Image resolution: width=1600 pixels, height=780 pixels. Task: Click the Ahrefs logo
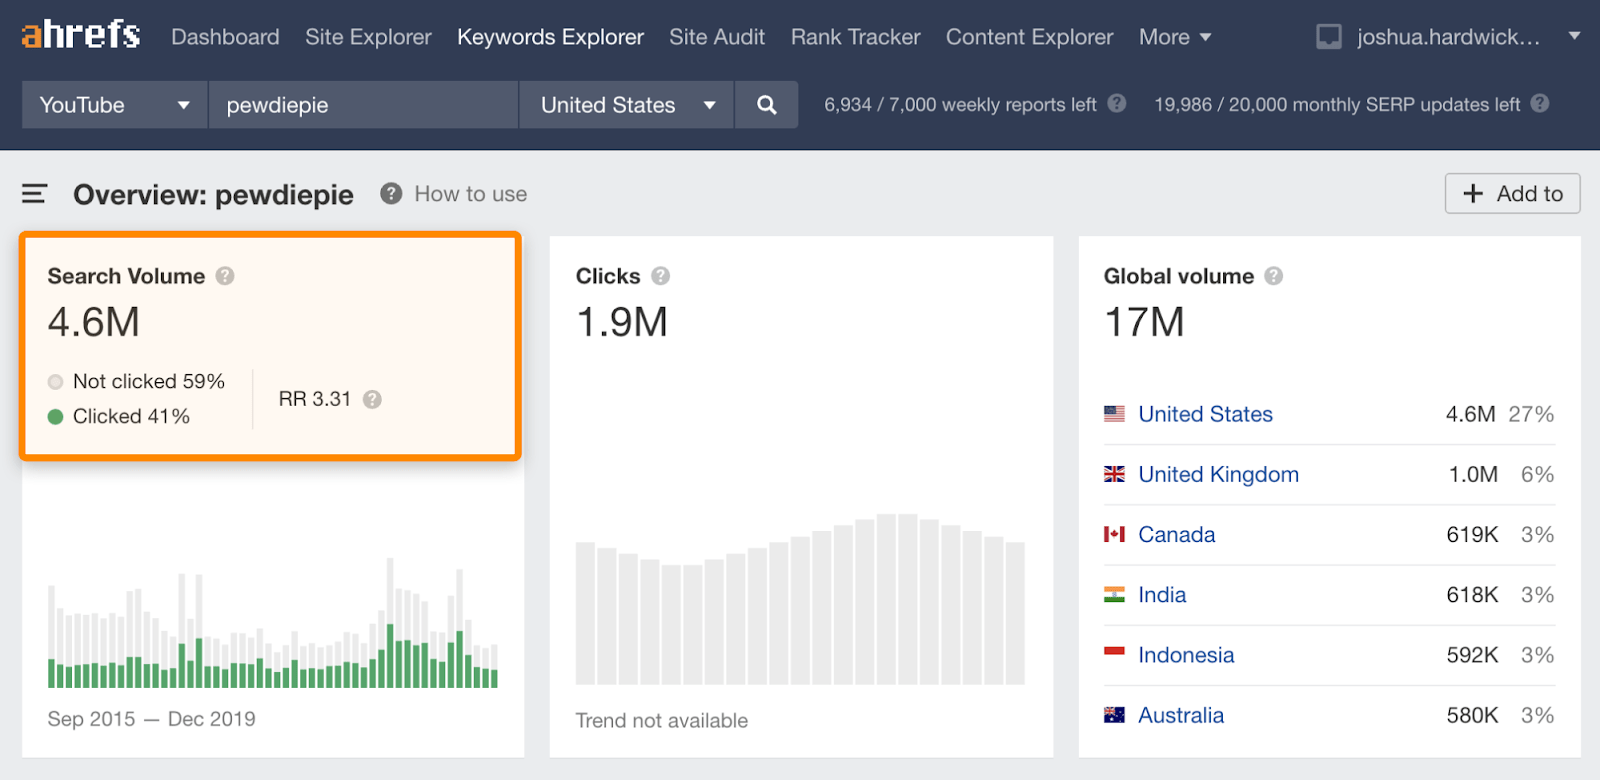pyautogui.click(x=80, y=36)
